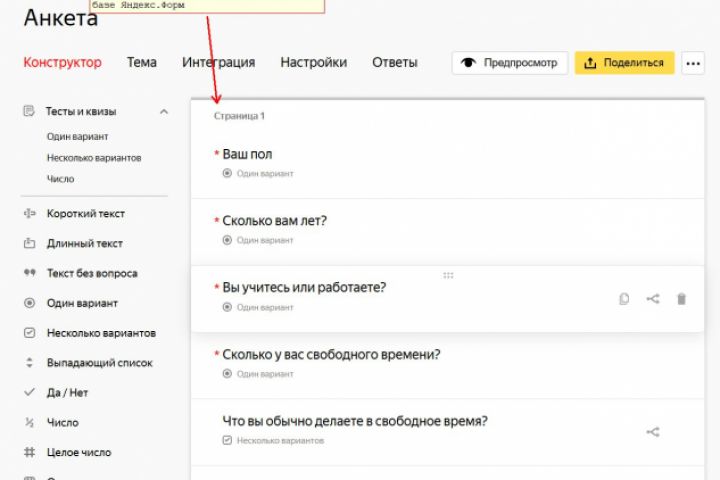Open the 'Настройки' tab
Viewport: 720px width, 480px height.
click(x=313, y=62)
